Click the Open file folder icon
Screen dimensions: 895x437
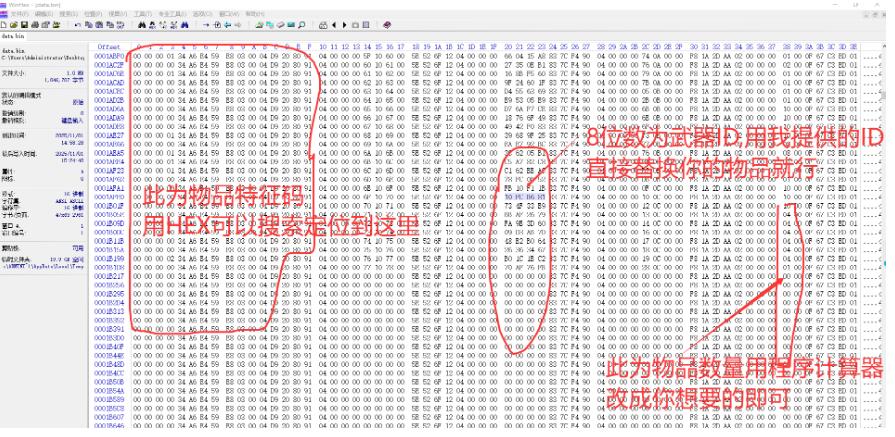pos(13,25)
